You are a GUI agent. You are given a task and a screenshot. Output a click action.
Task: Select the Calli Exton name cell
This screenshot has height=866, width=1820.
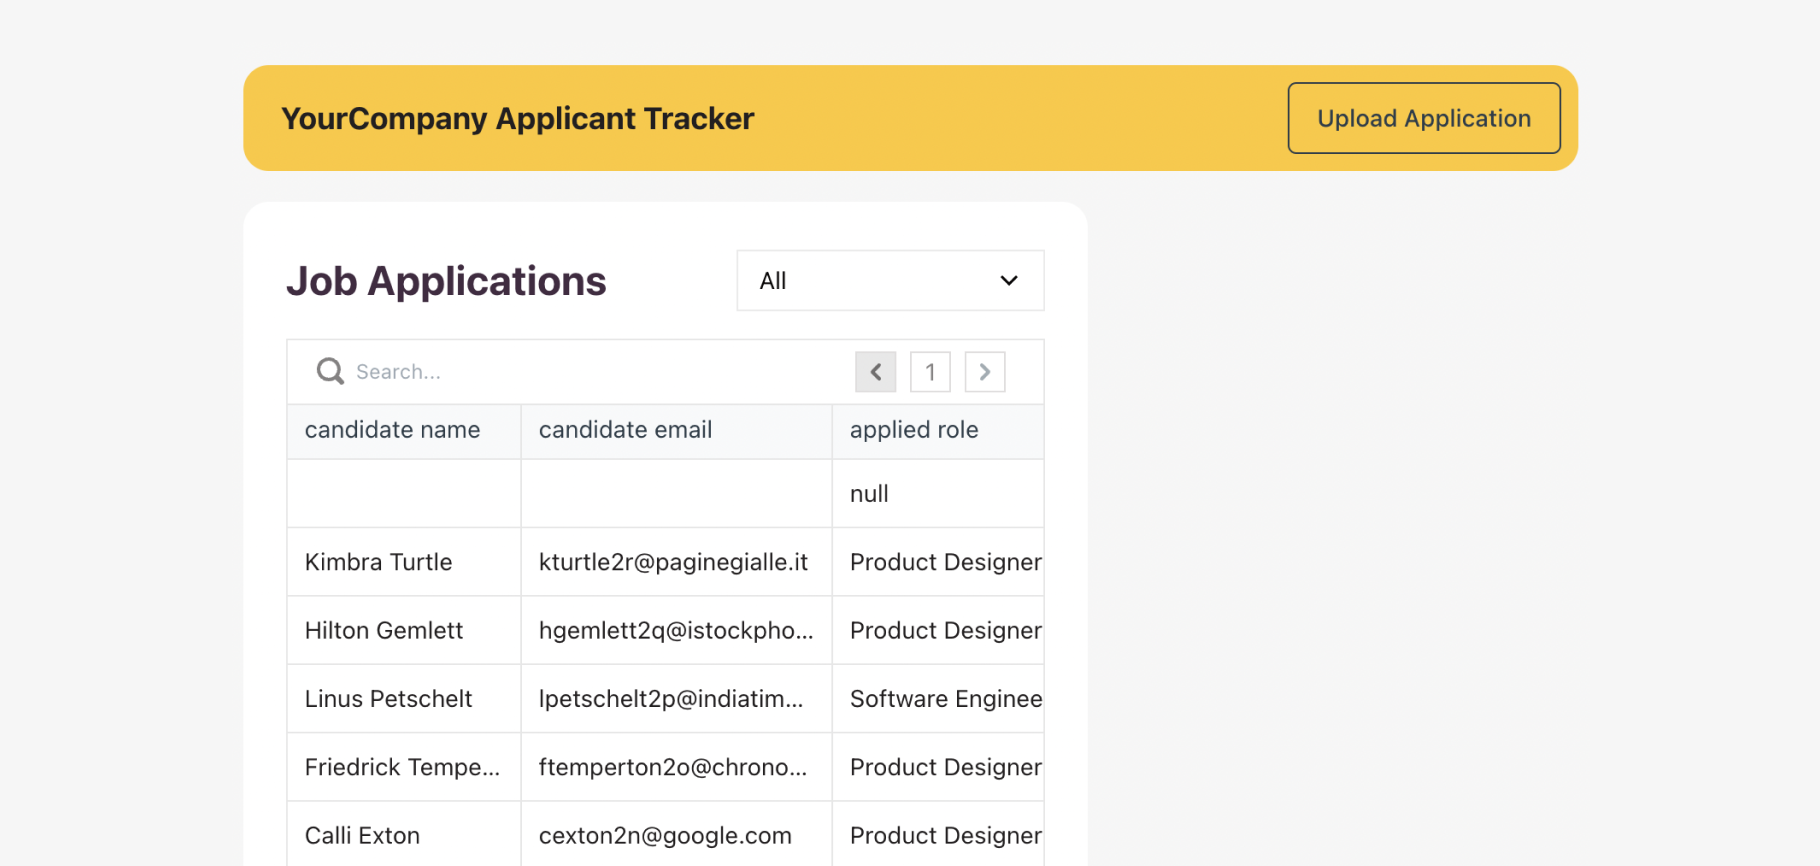404,835
